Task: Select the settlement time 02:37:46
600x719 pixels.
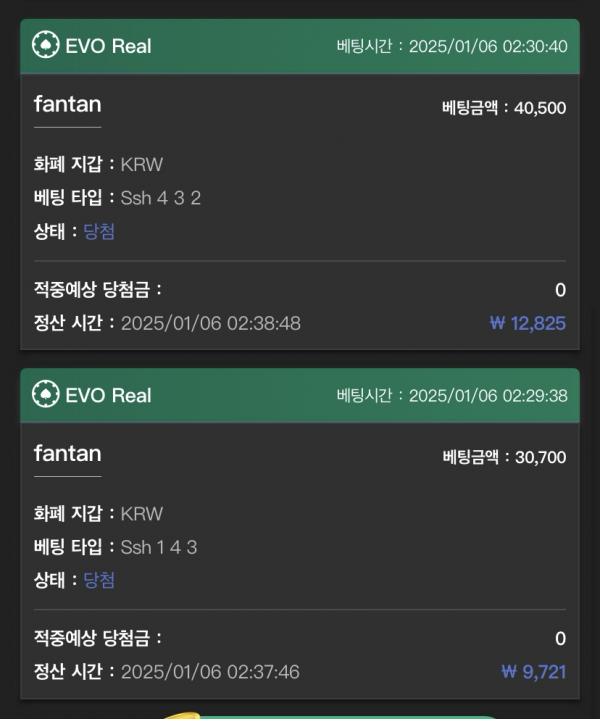Action: click(210, 672)
